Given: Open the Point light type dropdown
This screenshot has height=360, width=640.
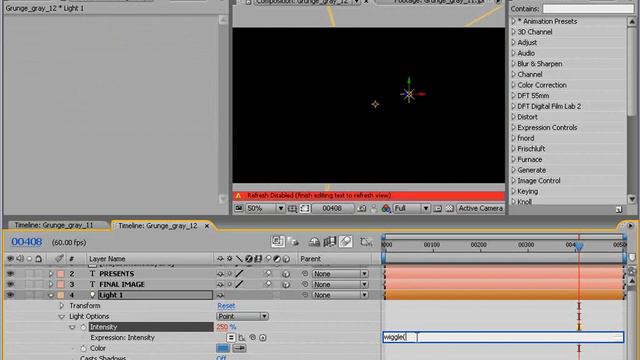Looking at the screenshot, I should point(242,316).
